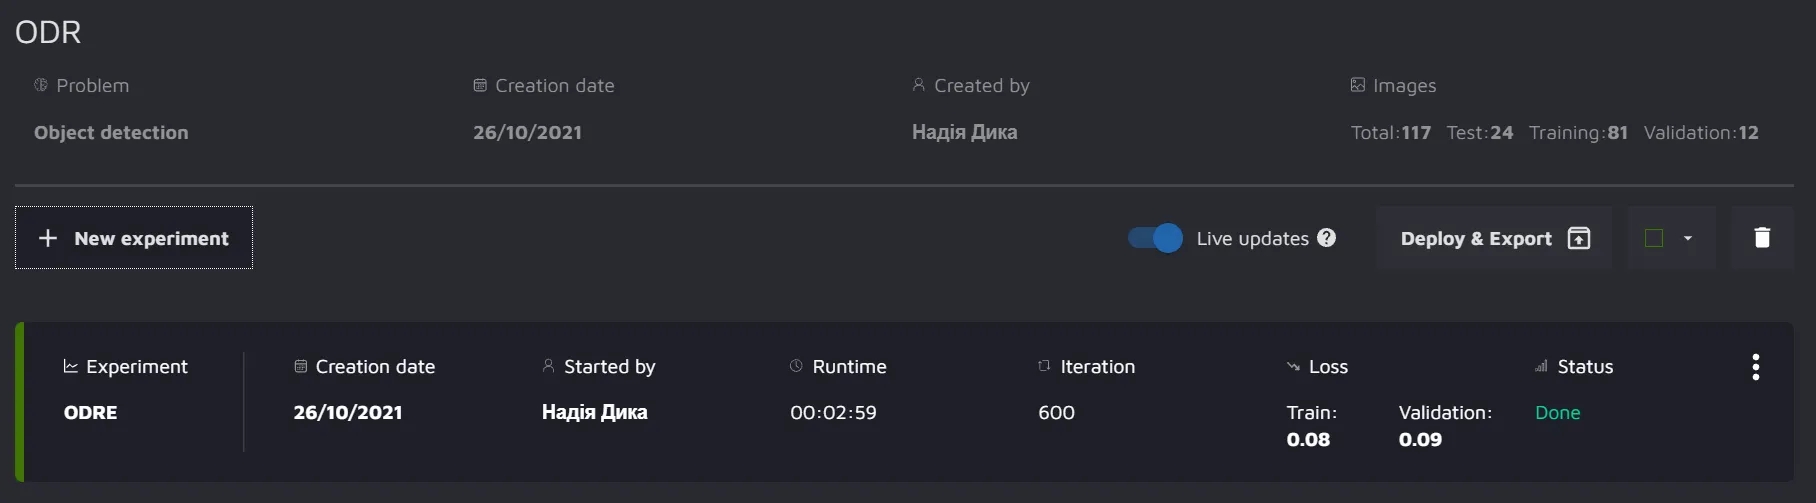
Task: Expand the selection dropdown arrow
Action: coord(1688,238)
